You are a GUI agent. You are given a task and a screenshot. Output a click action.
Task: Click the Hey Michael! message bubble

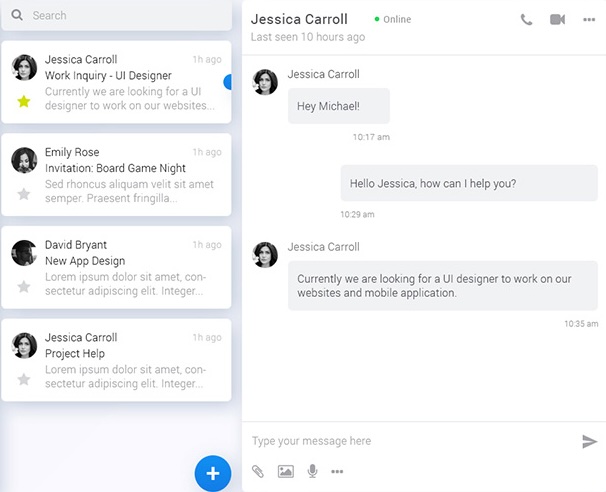tap(339, 106)
